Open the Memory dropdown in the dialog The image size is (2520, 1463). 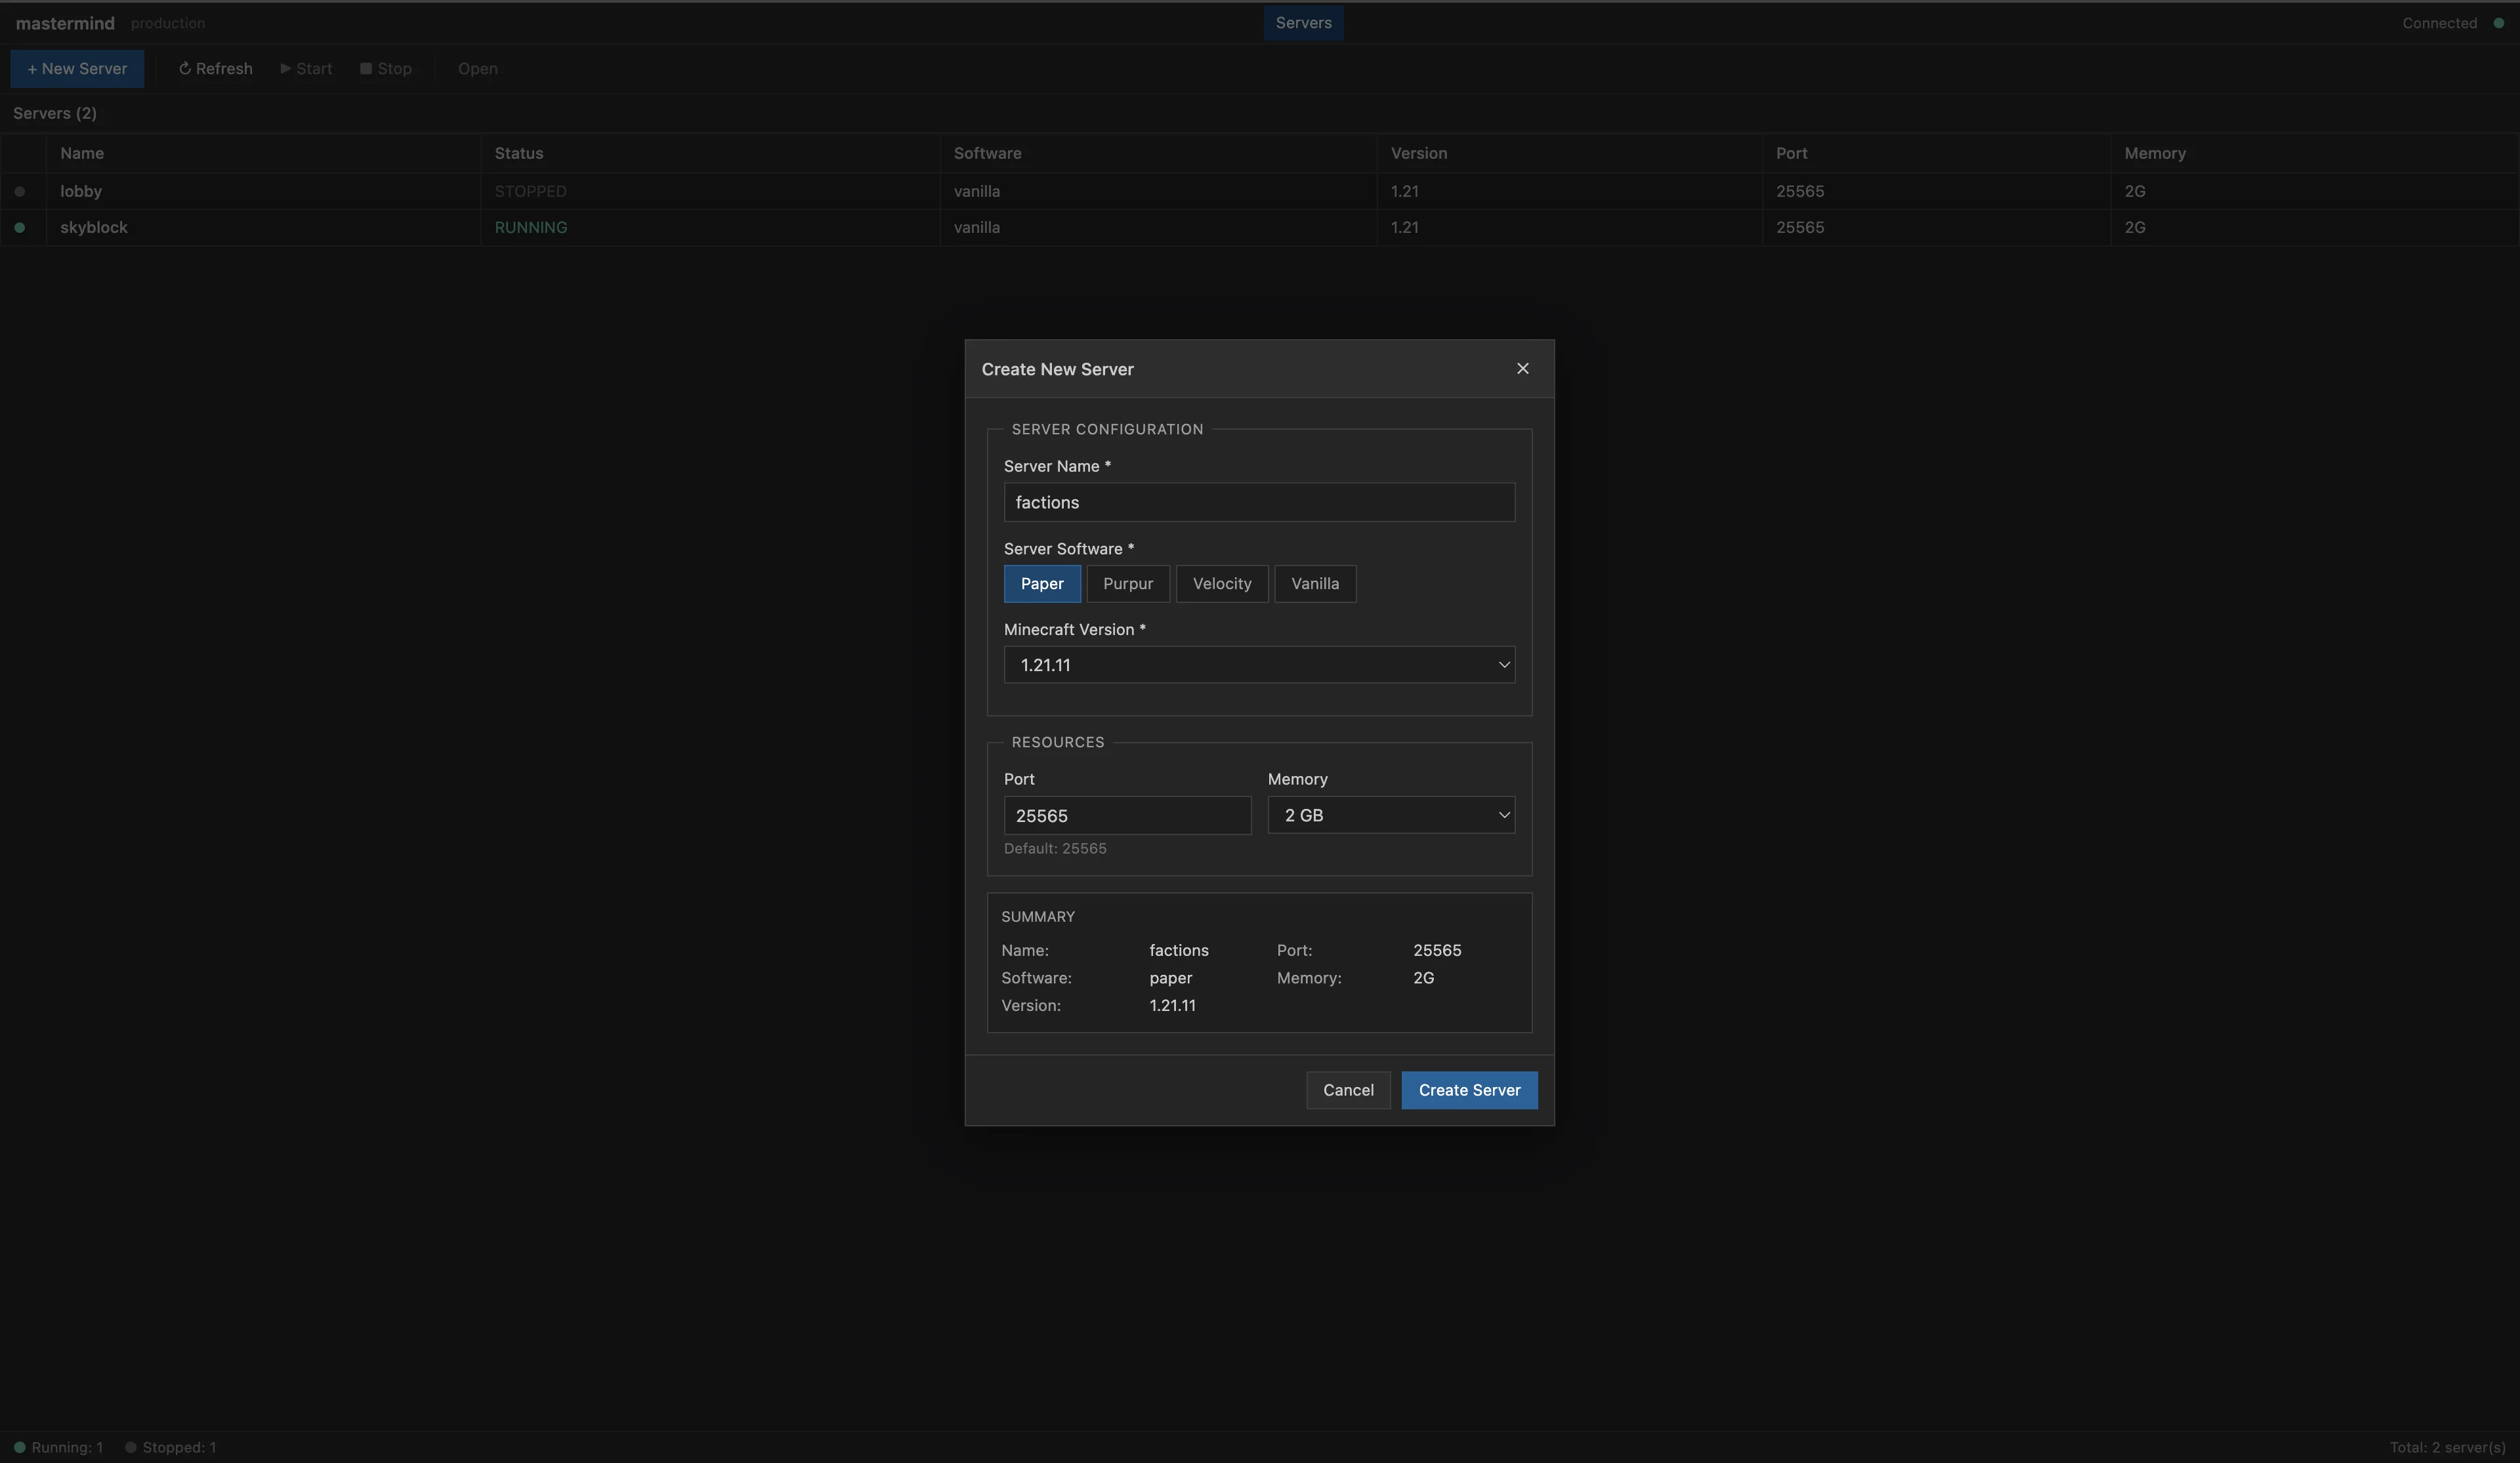(x=1391, y=815)
